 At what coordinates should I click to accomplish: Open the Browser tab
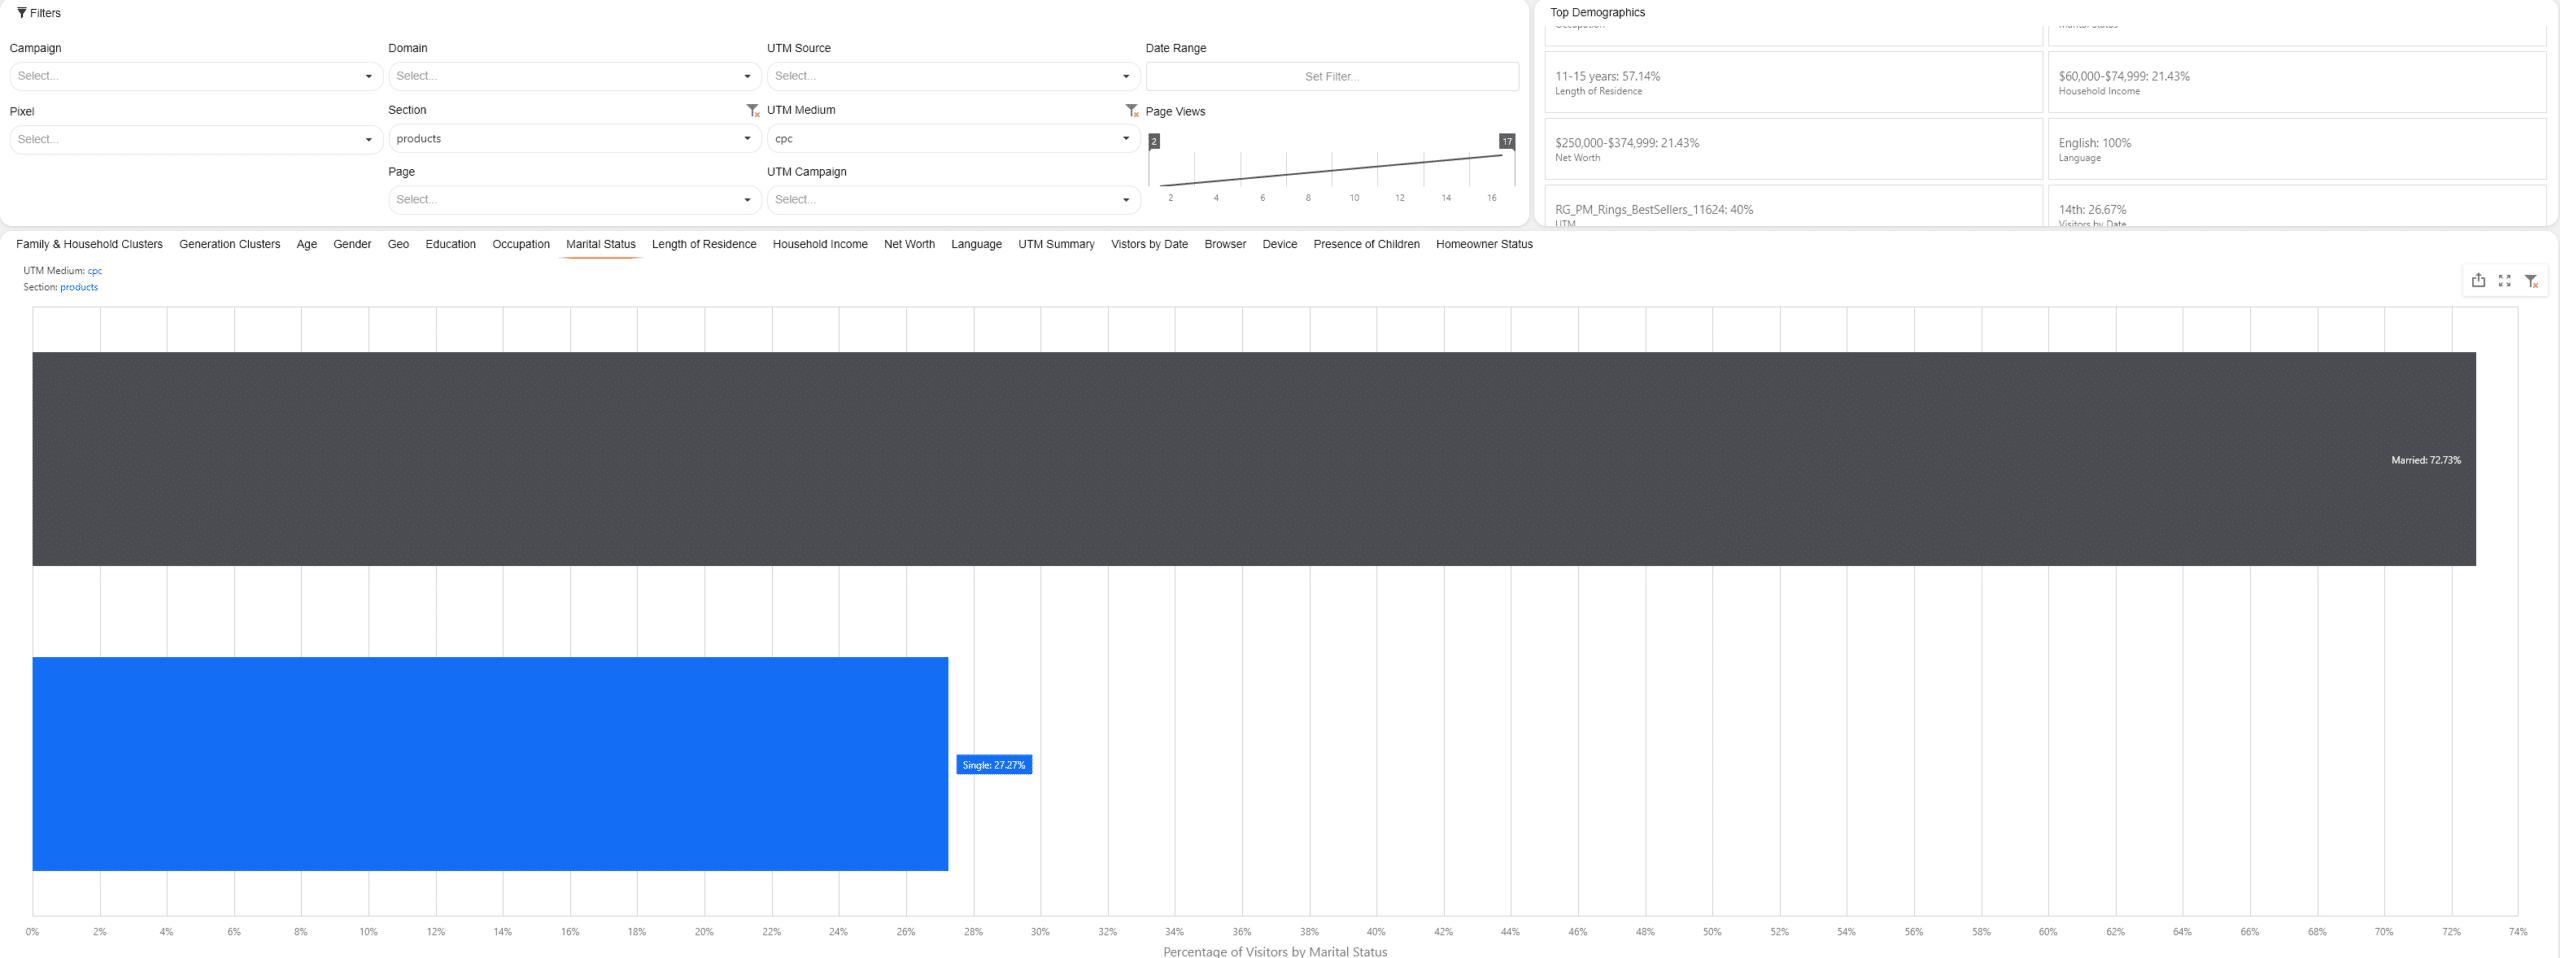pyautogui.click(x=1225, y=244)
